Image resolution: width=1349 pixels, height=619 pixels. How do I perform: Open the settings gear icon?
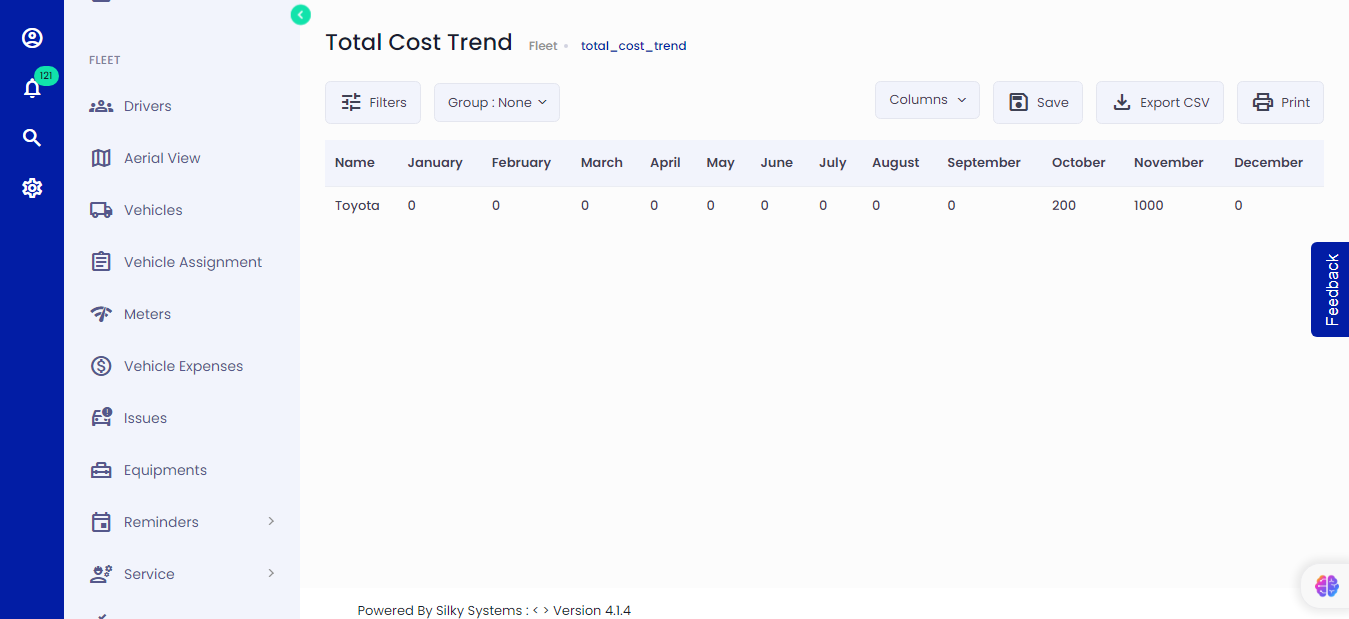coord(32,188)
